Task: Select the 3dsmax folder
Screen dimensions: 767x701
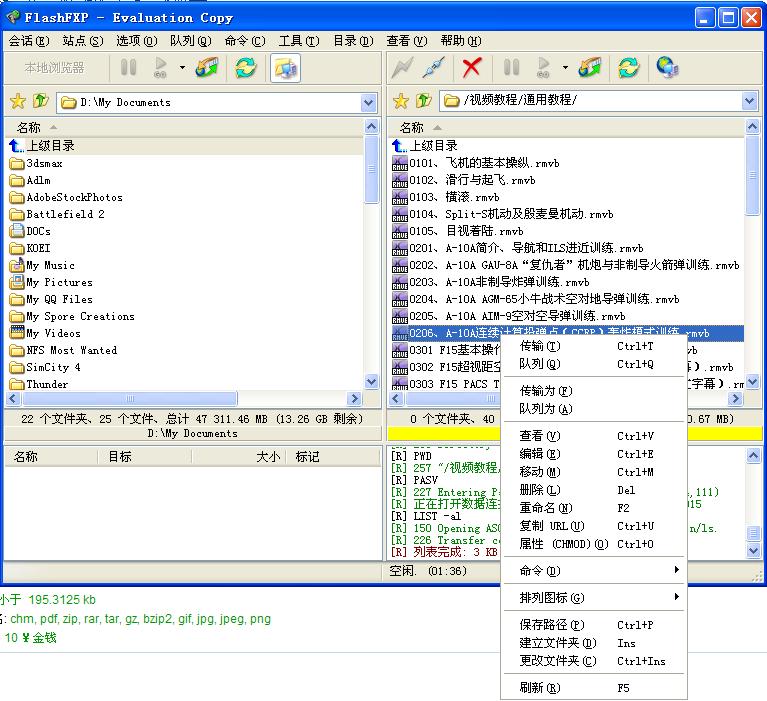Action: pos(36,163)
